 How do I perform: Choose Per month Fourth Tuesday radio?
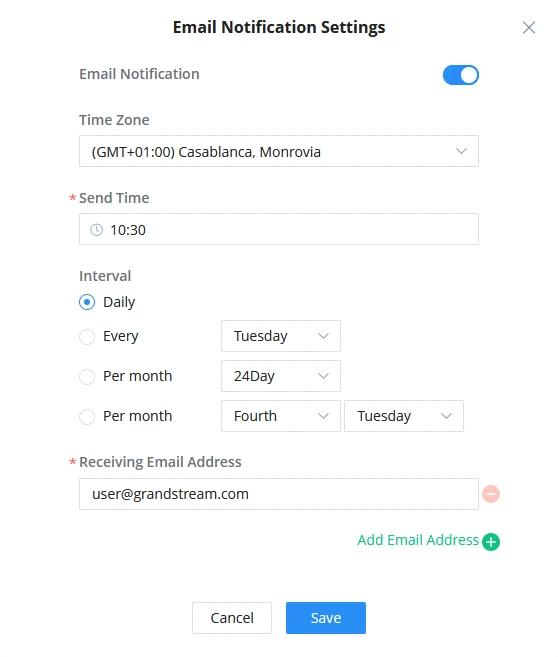click(87, 416)
